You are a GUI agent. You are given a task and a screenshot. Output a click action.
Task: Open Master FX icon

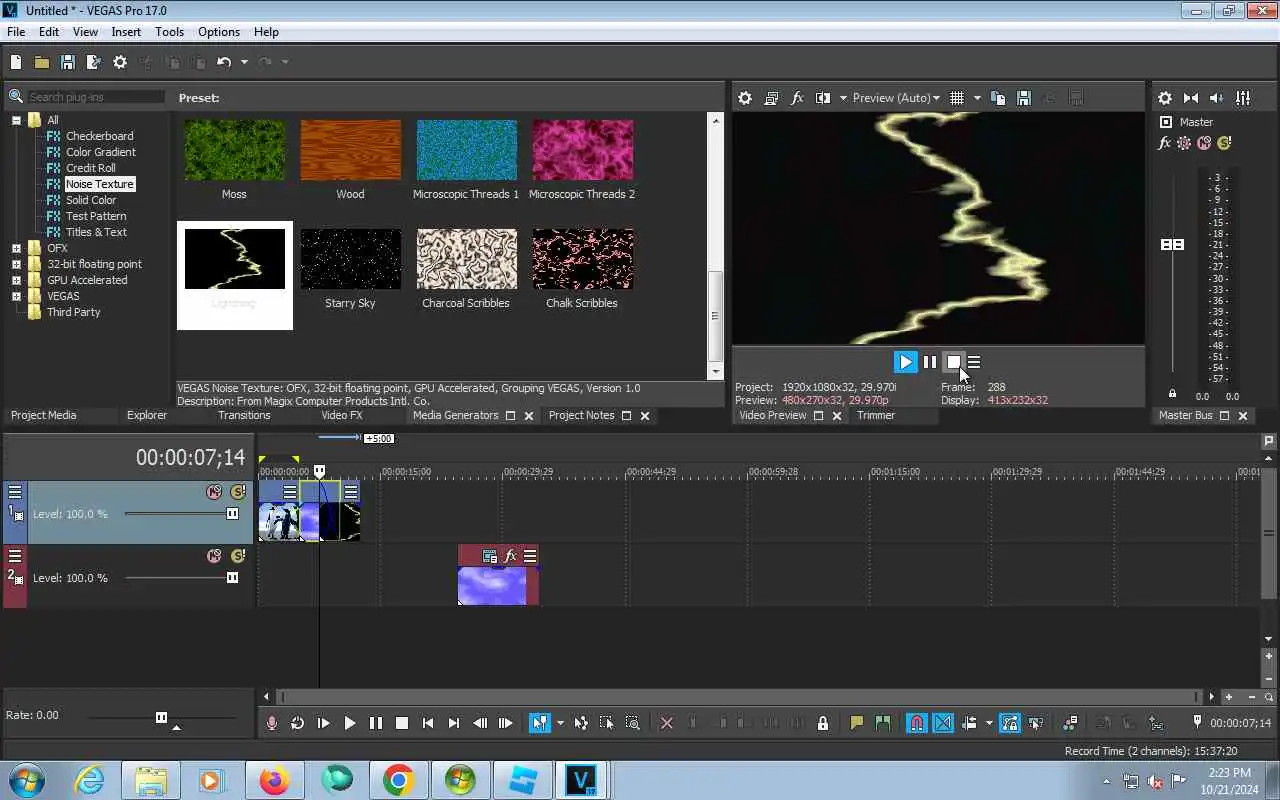[1164, 143]
